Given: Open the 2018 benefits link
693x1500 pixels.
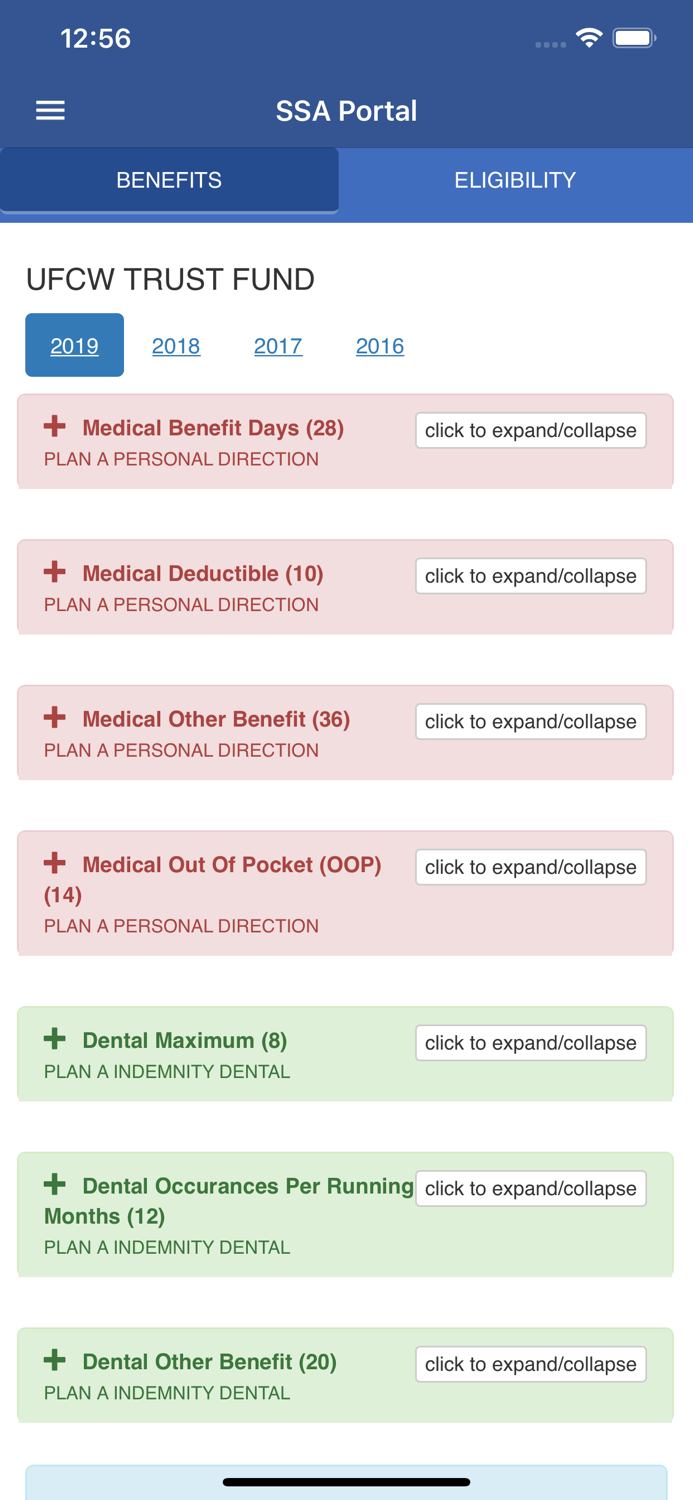Looking at the screenshot, I should [x=176, y=345].
